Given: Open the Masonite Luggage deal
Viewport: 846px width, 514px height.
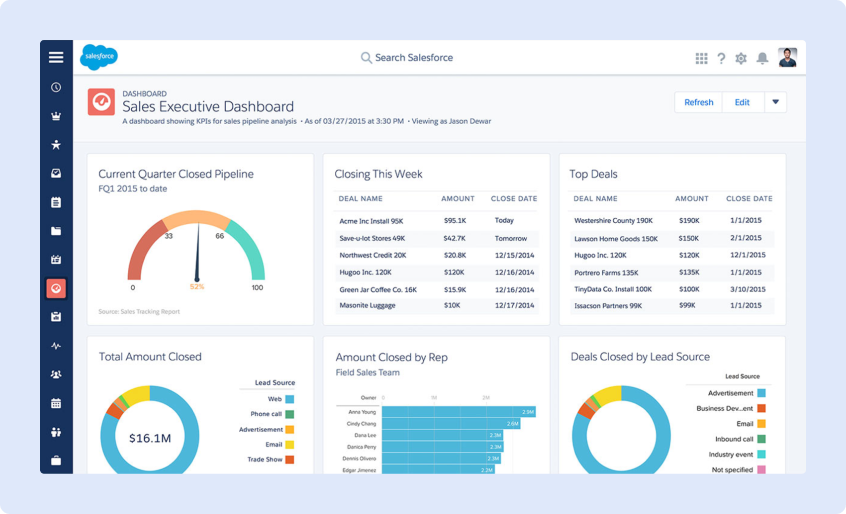Looking at the screenshot, I should click(367, 305).
